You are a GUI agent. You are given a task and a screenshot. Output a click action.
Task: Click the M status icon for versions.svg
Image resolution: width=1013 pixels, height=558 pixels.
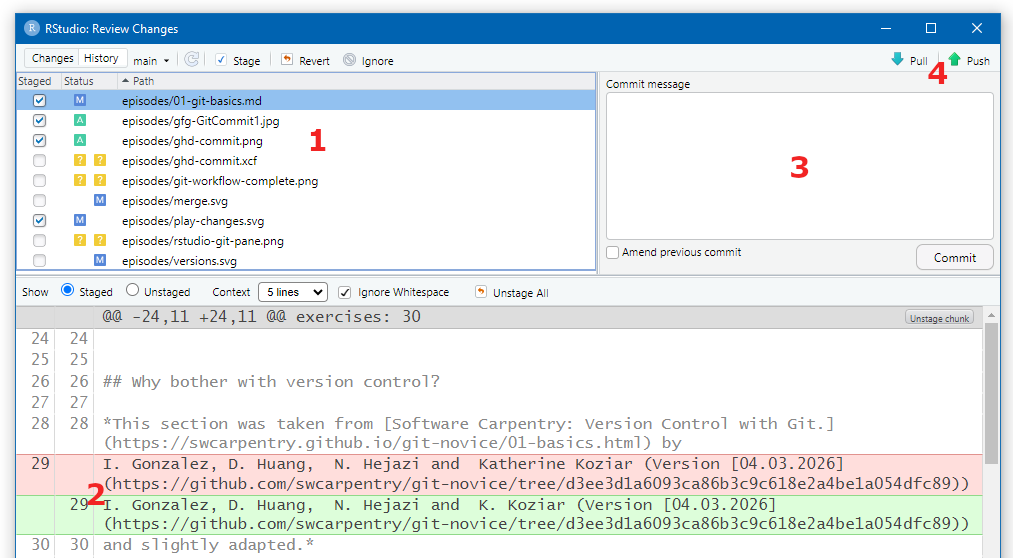[99, 260]
